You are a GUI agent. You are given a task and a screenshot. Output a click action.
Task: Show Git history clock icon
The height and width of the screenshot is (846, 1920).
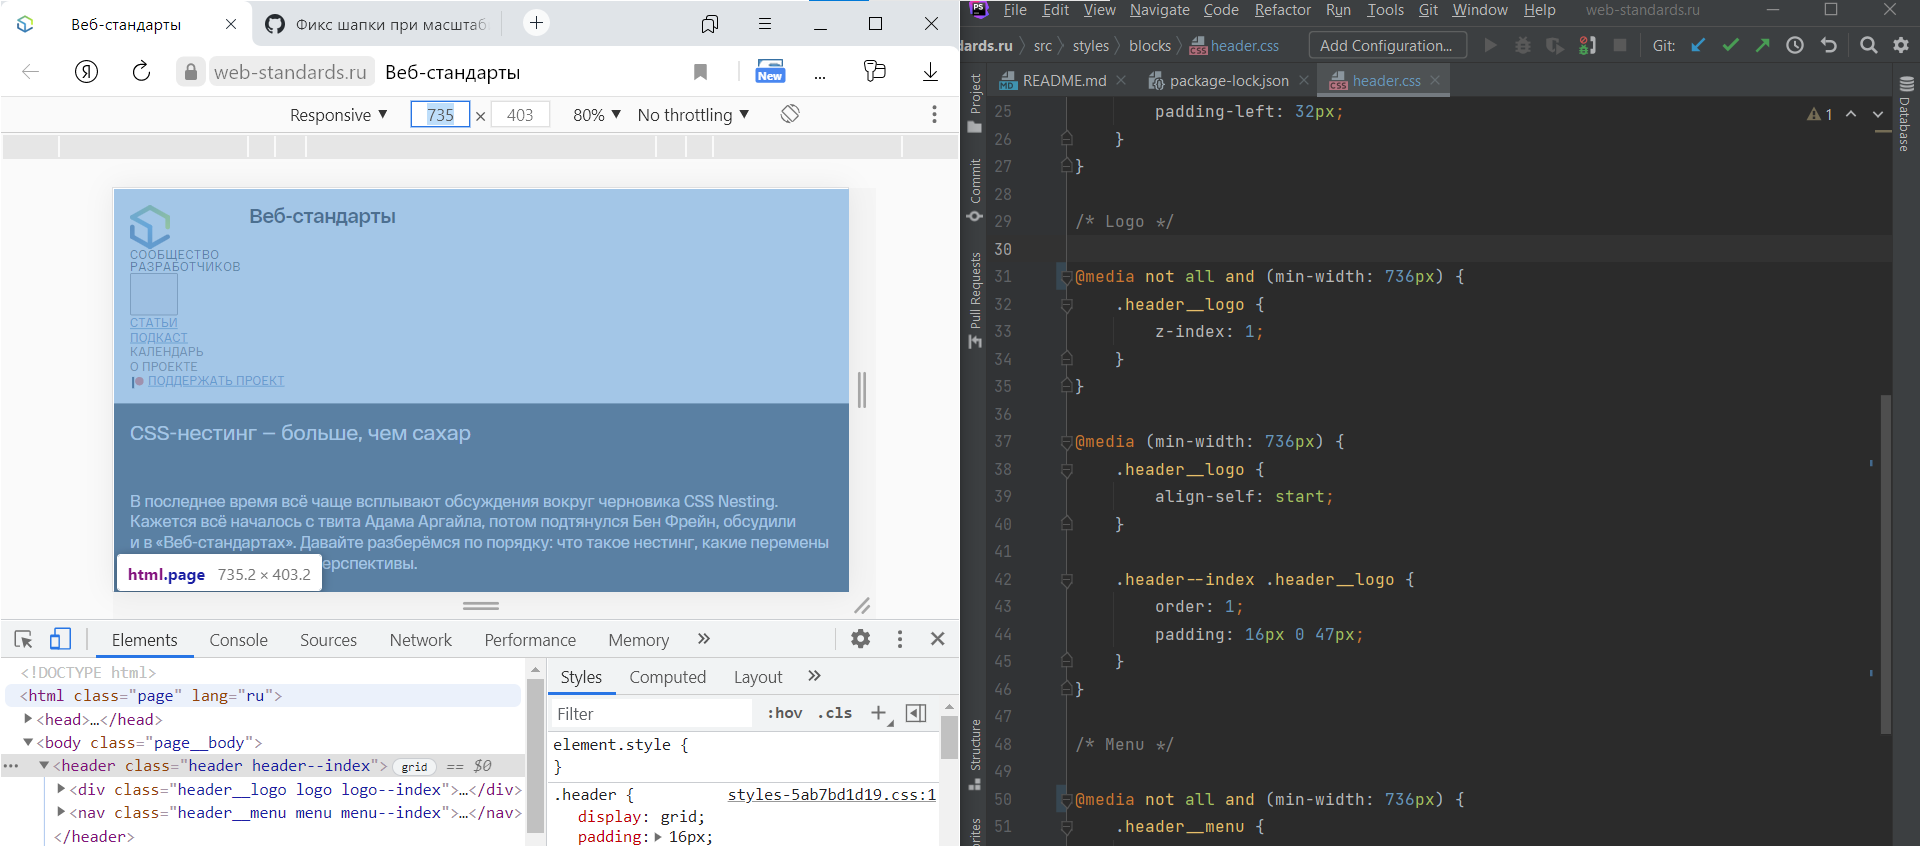pyautogui.click(x=1795, y=45)
